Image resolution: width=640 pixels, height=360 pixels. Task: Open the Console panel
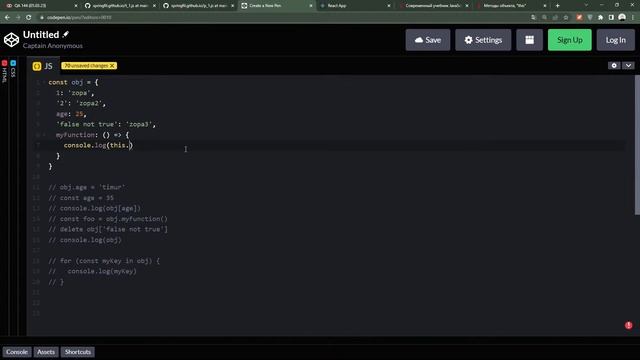[x=17, y=352]
